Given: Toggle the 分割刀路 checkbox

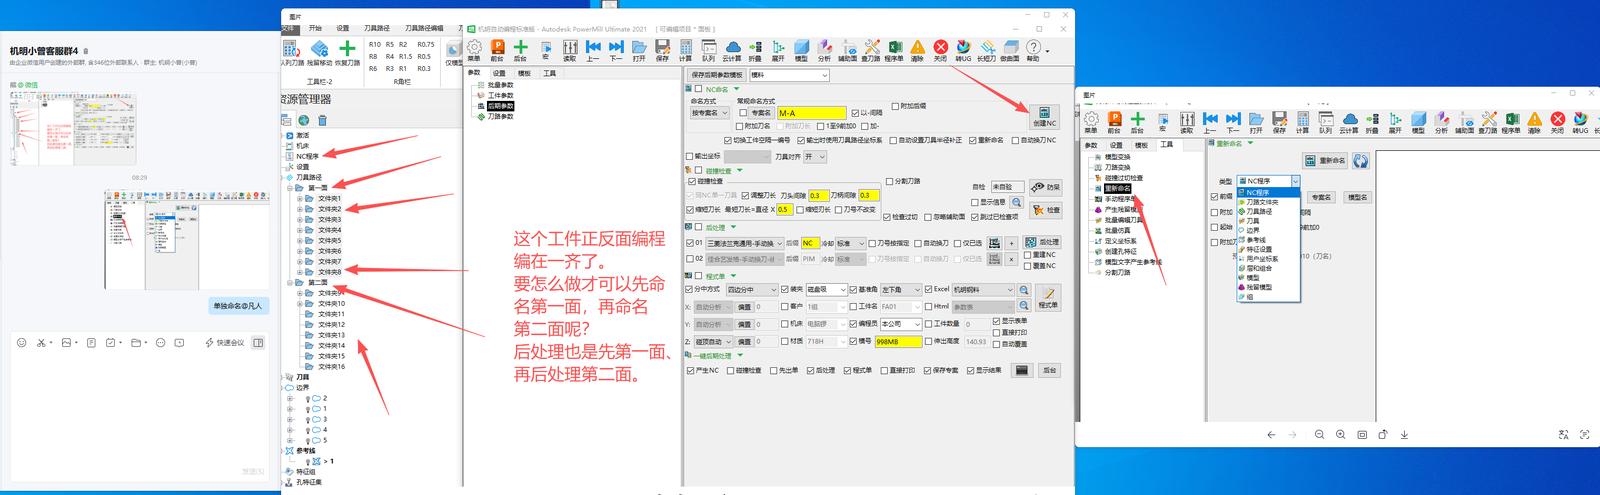Looking at the screenshot, I should tap(890, 182).
